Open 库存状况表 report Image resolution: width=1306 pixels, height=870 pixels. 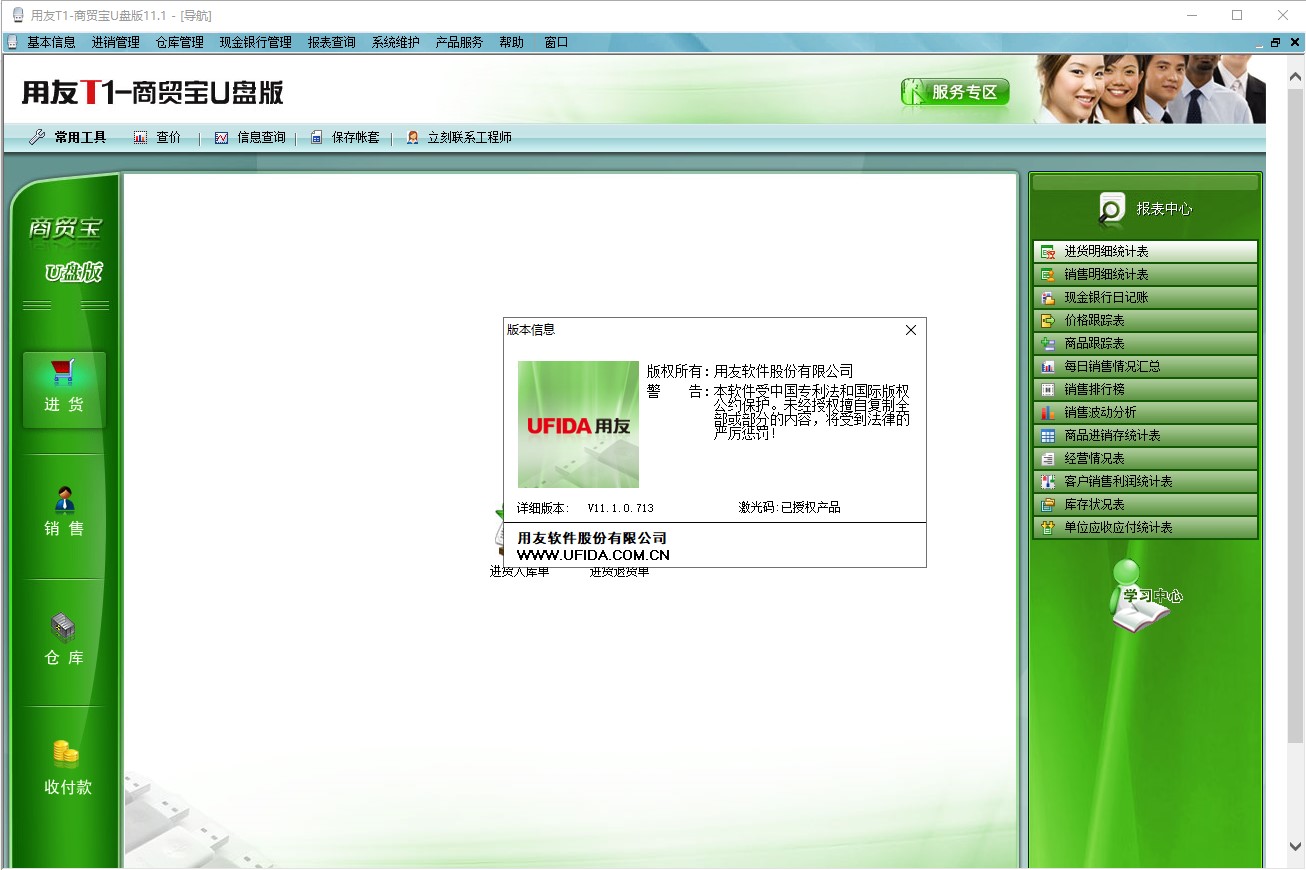click(1145, 504)
